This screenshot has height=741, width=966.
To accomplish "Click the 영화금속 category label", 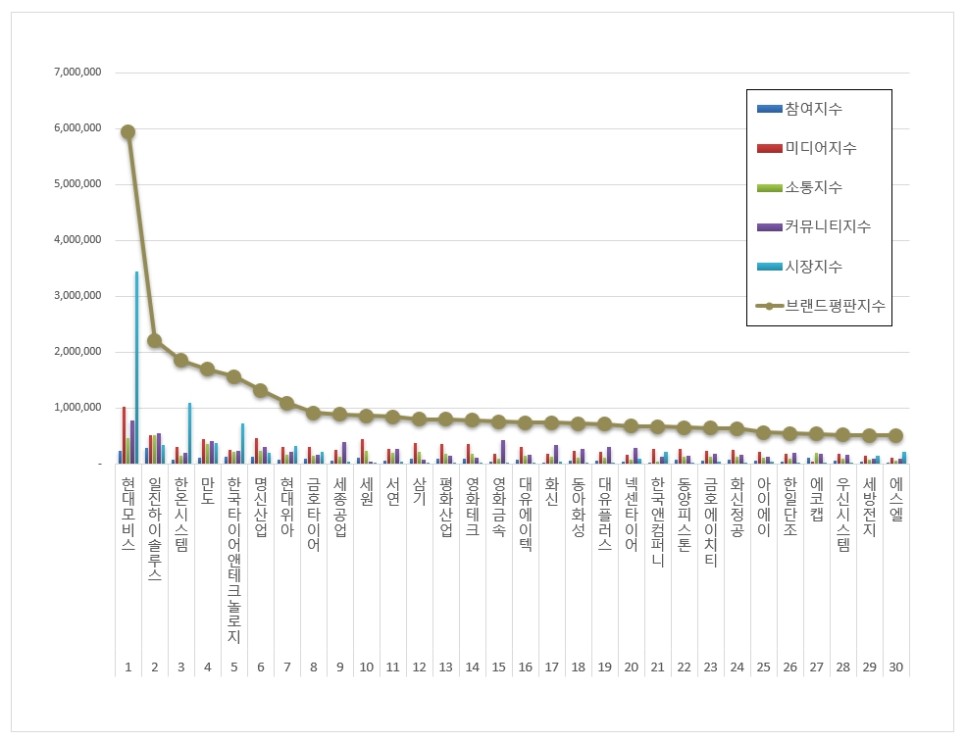I will coord(499,506).
